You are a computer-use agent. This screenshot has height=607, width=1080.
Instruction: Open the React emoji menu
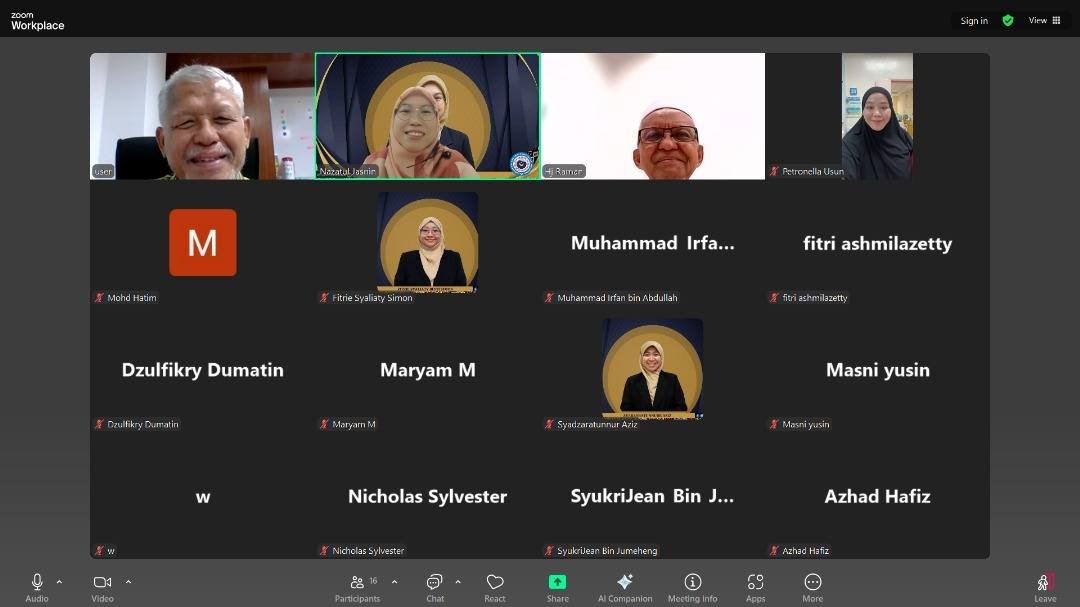(495, 587)
